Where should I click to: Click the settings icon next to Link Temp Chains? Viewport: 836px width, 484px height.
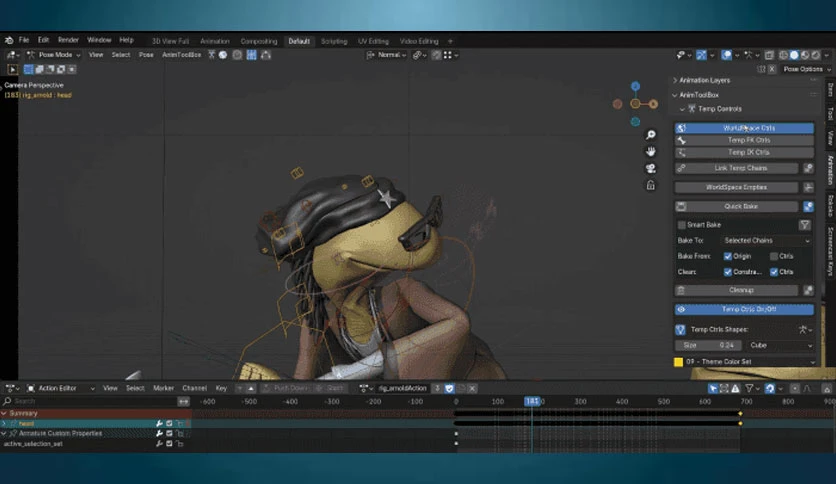coord(808,168)
